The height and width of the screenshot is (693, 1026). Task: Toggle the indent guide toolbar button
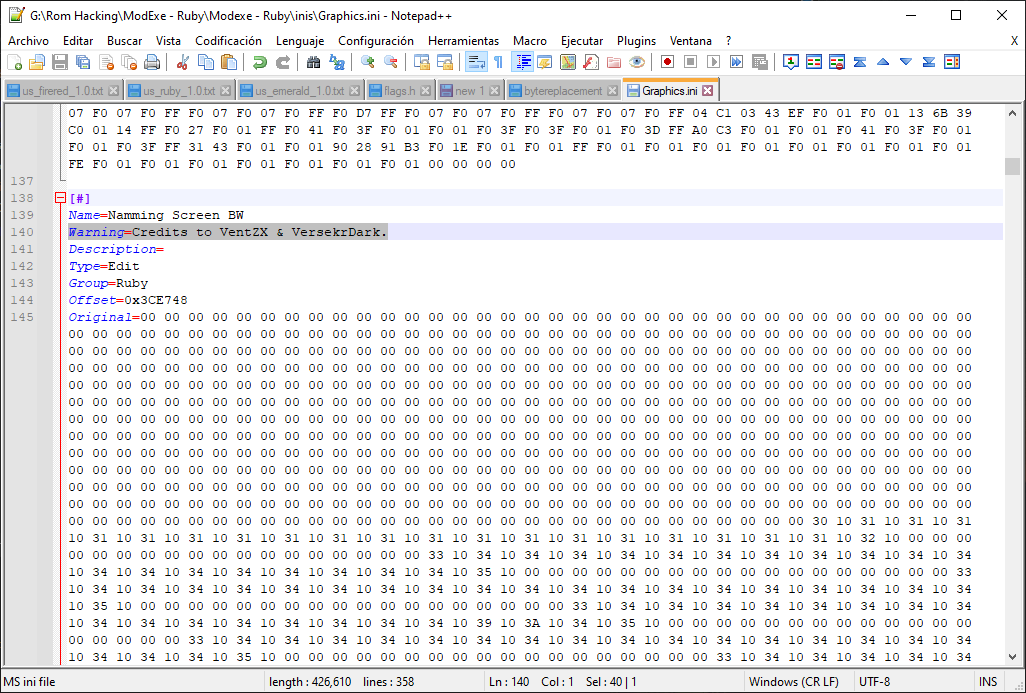point(522,62)
